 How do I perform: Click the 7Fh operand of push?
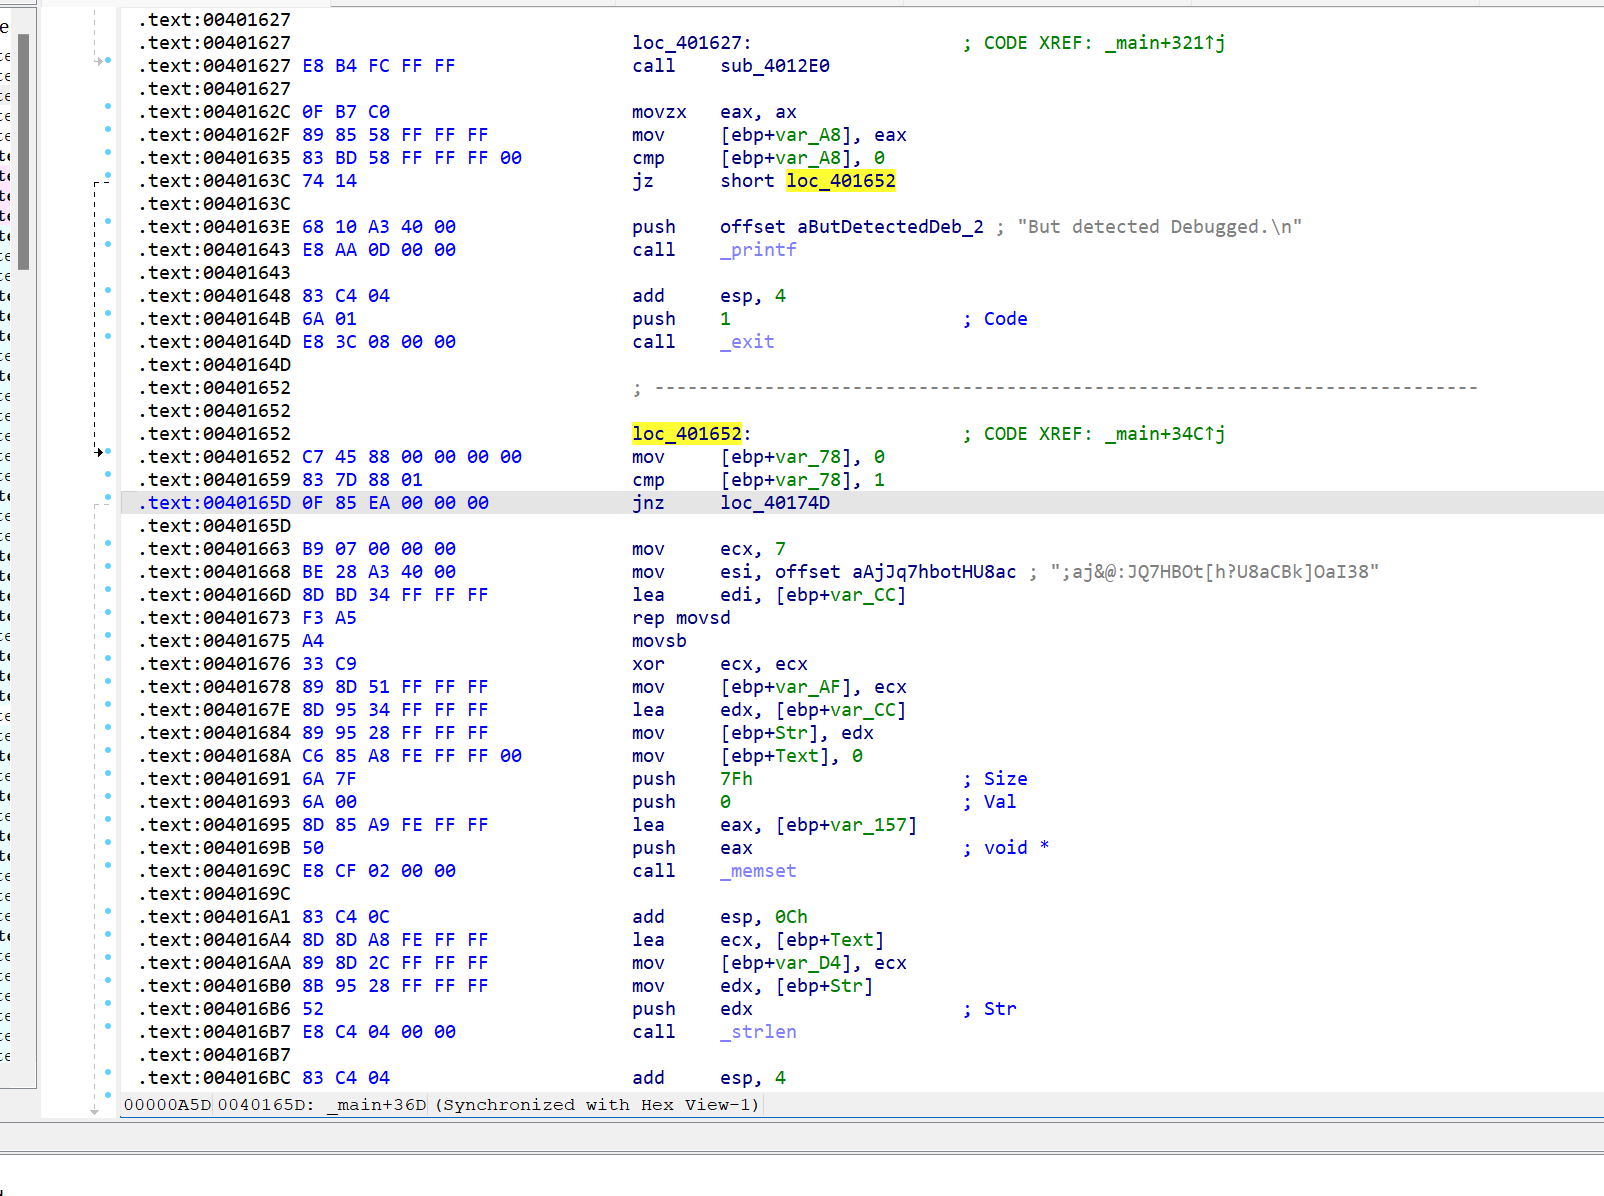coord(736,779)
